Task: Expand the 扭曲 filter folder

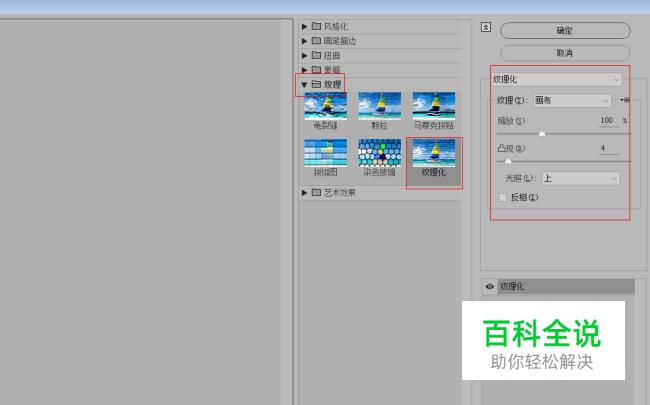Action: [304, 56]
